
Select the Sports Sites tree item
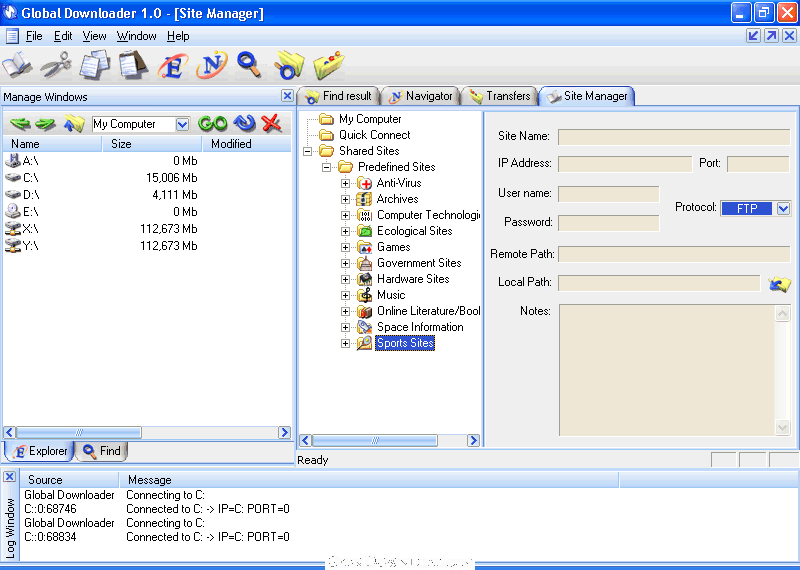[405, 343]
